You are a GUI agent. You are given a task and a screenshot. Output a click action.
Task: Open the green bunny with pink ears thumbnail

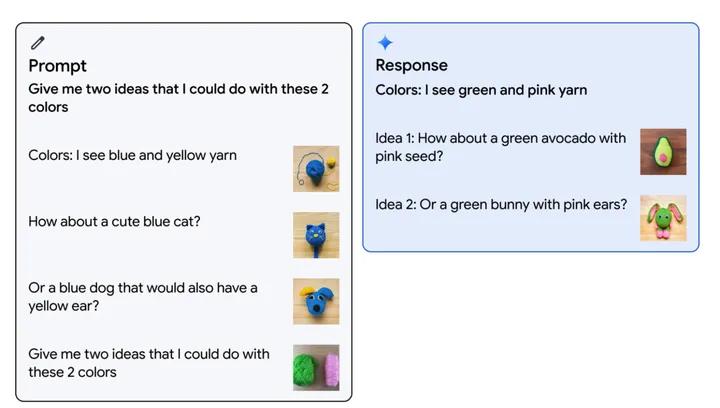[x=663, y=218]
